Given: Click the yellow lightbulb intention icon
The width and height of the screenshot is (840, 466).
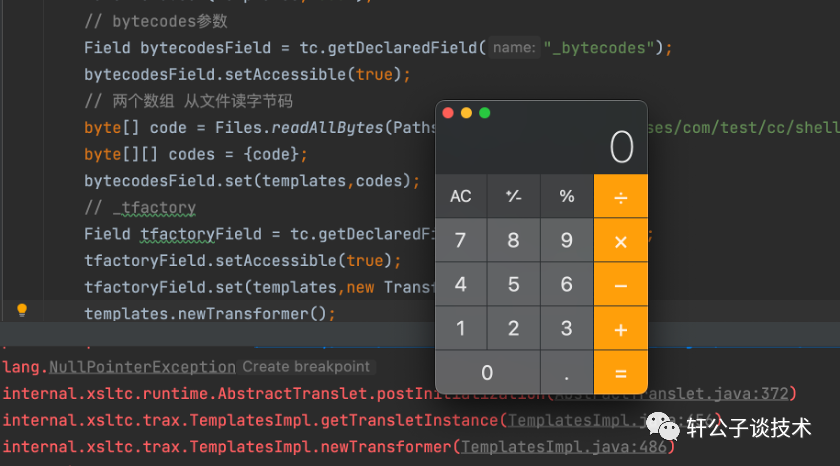Looking at the screenshot, I should pos(22,311).
